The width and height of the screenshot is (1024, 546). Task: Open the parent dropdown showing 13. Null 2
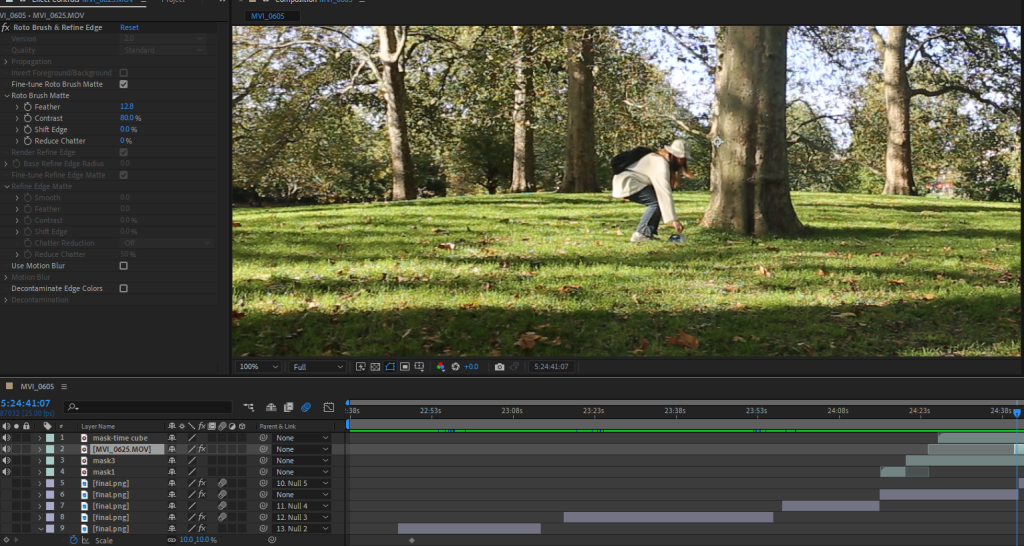pyautogui.click(x=302, y=528)
